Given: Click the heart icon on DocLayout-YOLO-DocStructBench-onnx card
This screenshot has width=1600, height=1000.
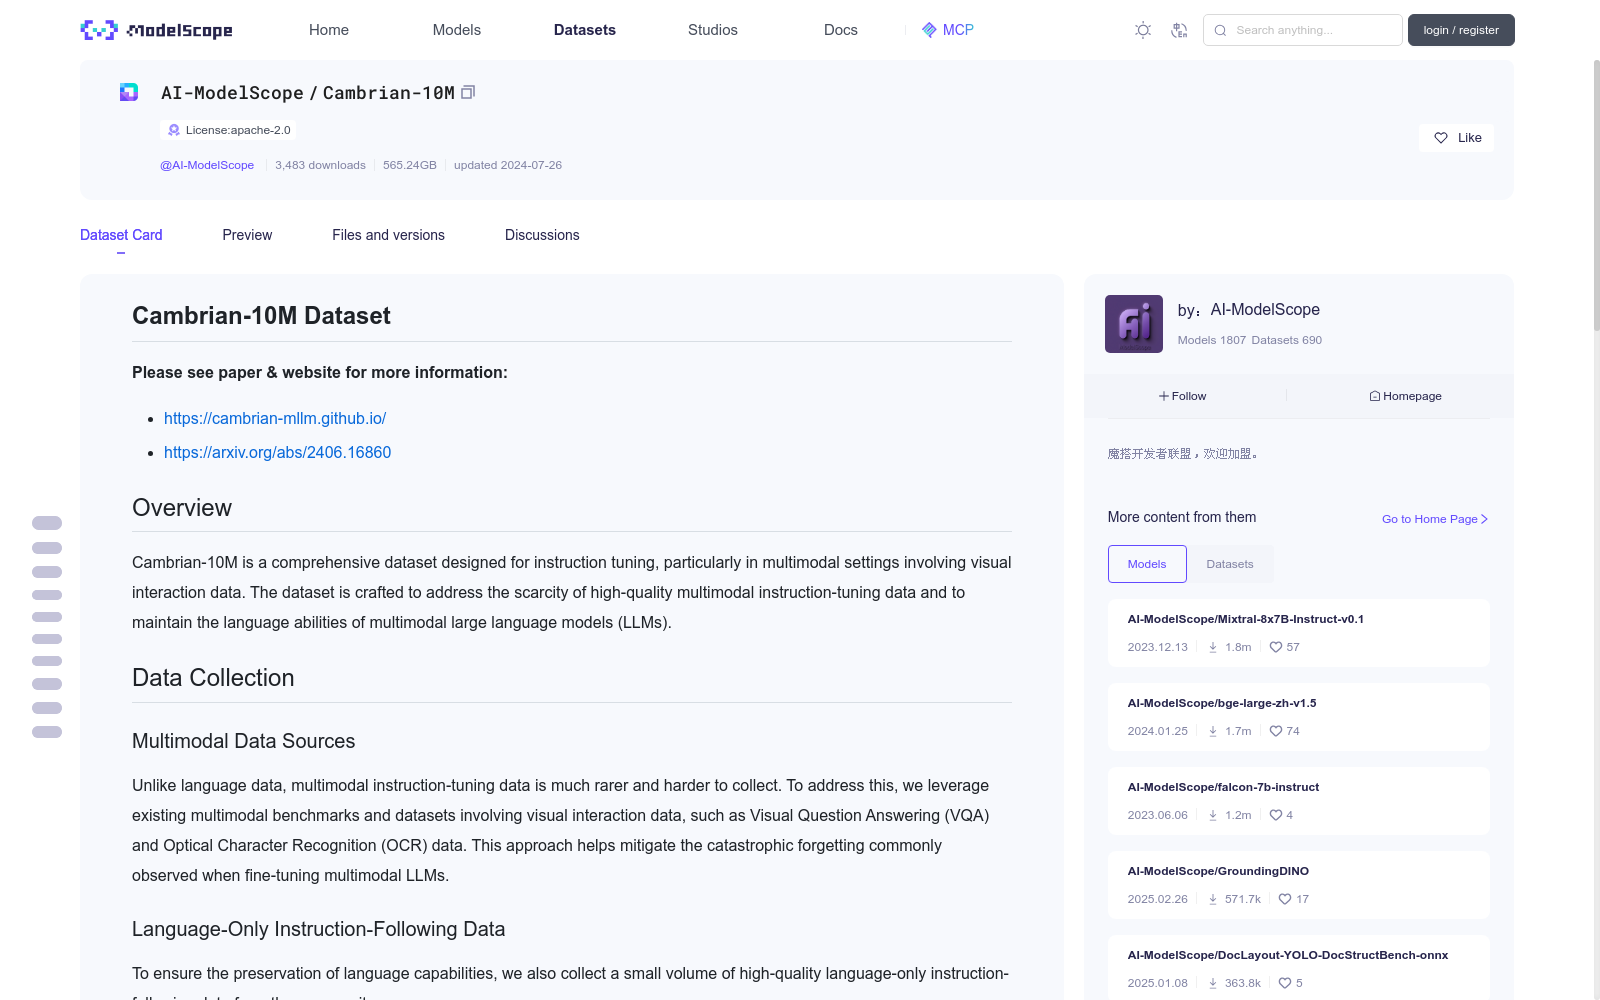Looking at the screenshot, I should (1285, 983).
